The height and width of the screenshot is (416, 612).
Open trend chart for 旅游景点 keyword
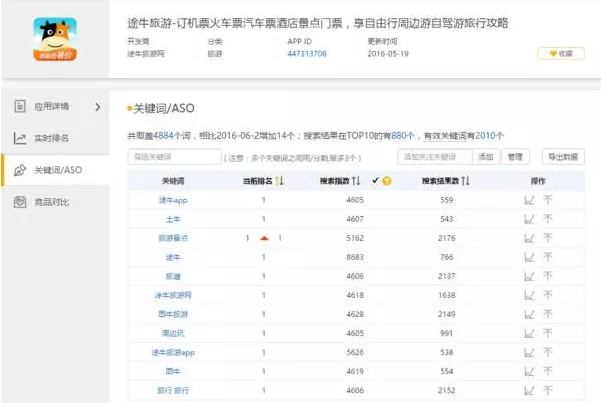529,238
